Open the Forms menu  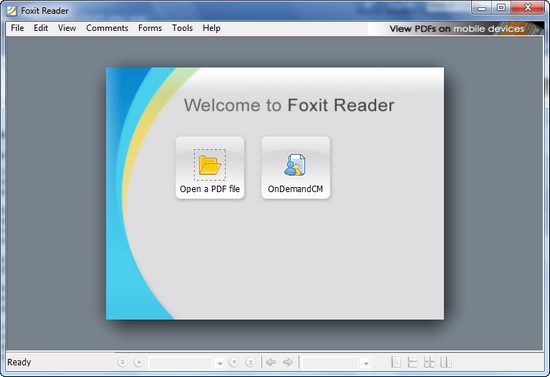click(150, 28)
